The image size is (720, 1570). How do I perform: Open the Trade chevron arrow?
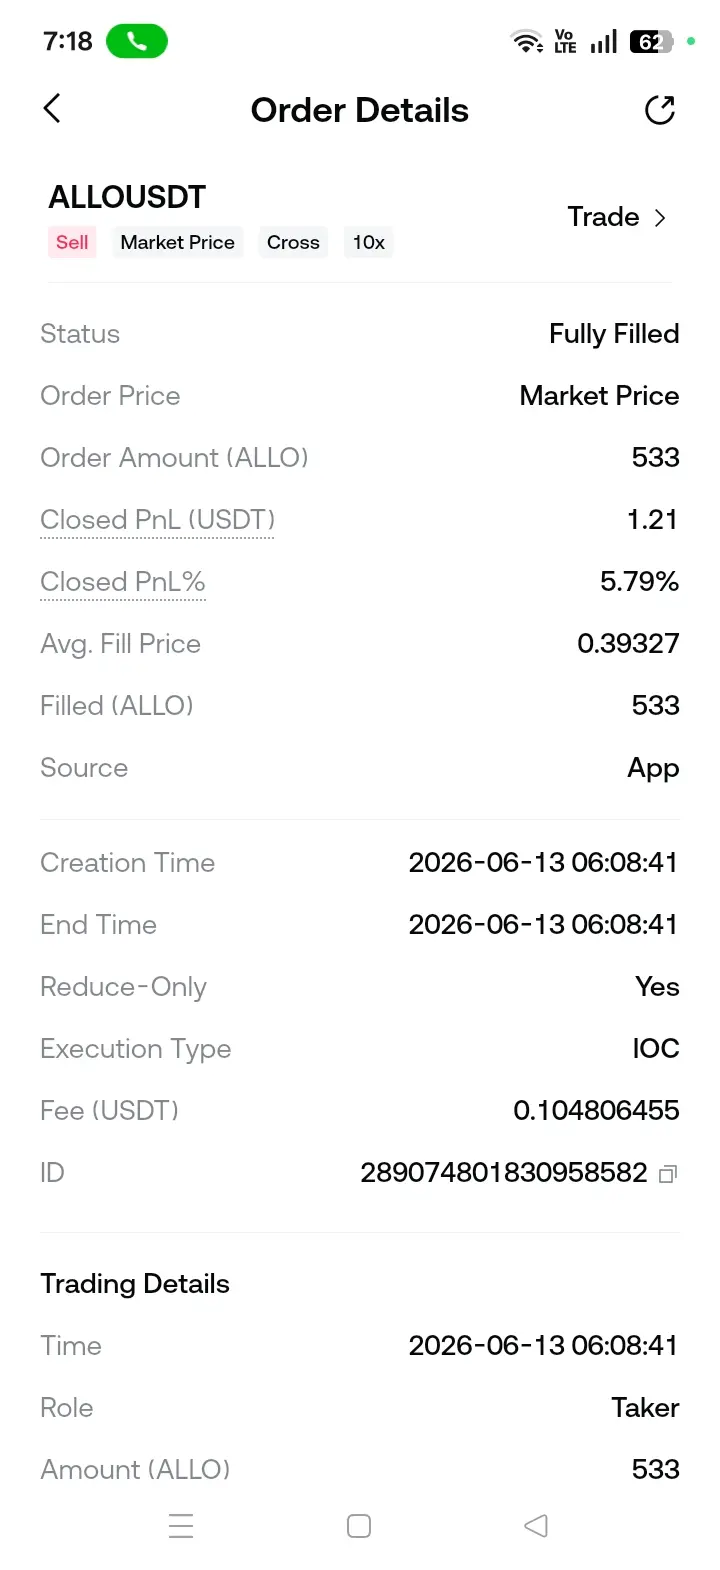tap(660, 218)
